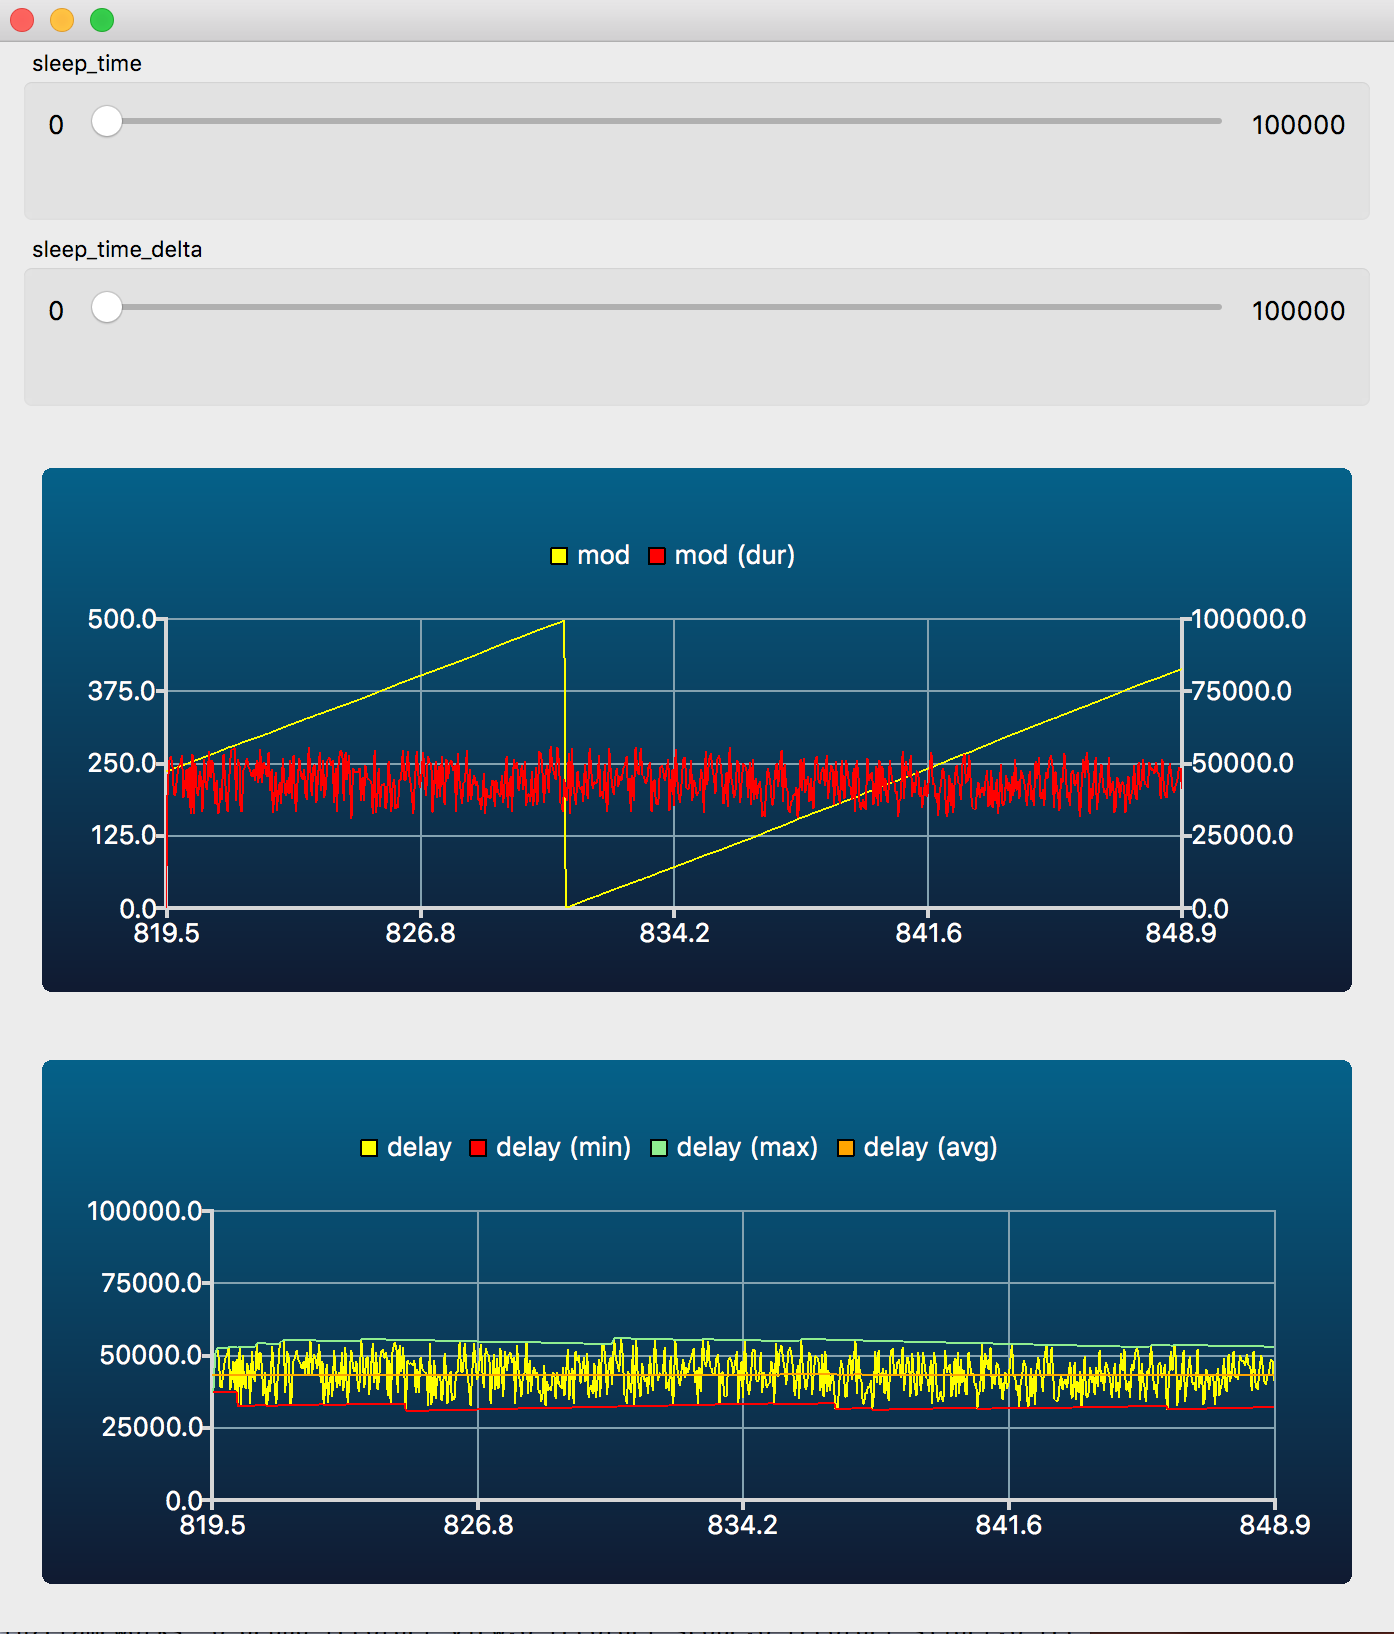Click sleep_time_delta maximum value 100000
1394x1634 pixels.
click(1298, 311)
